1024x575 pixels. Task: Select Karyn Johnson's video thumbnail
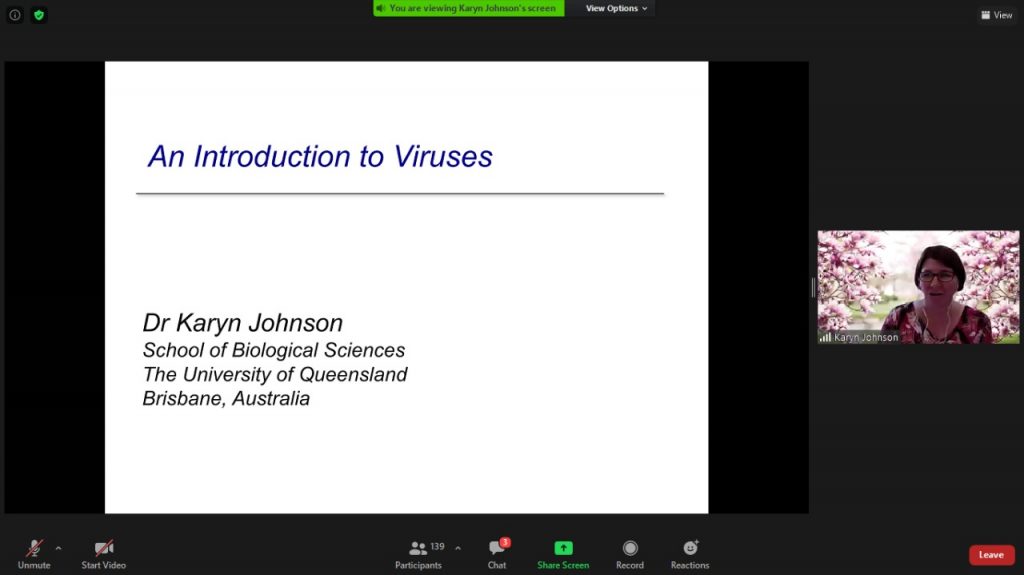pos(918,285)
